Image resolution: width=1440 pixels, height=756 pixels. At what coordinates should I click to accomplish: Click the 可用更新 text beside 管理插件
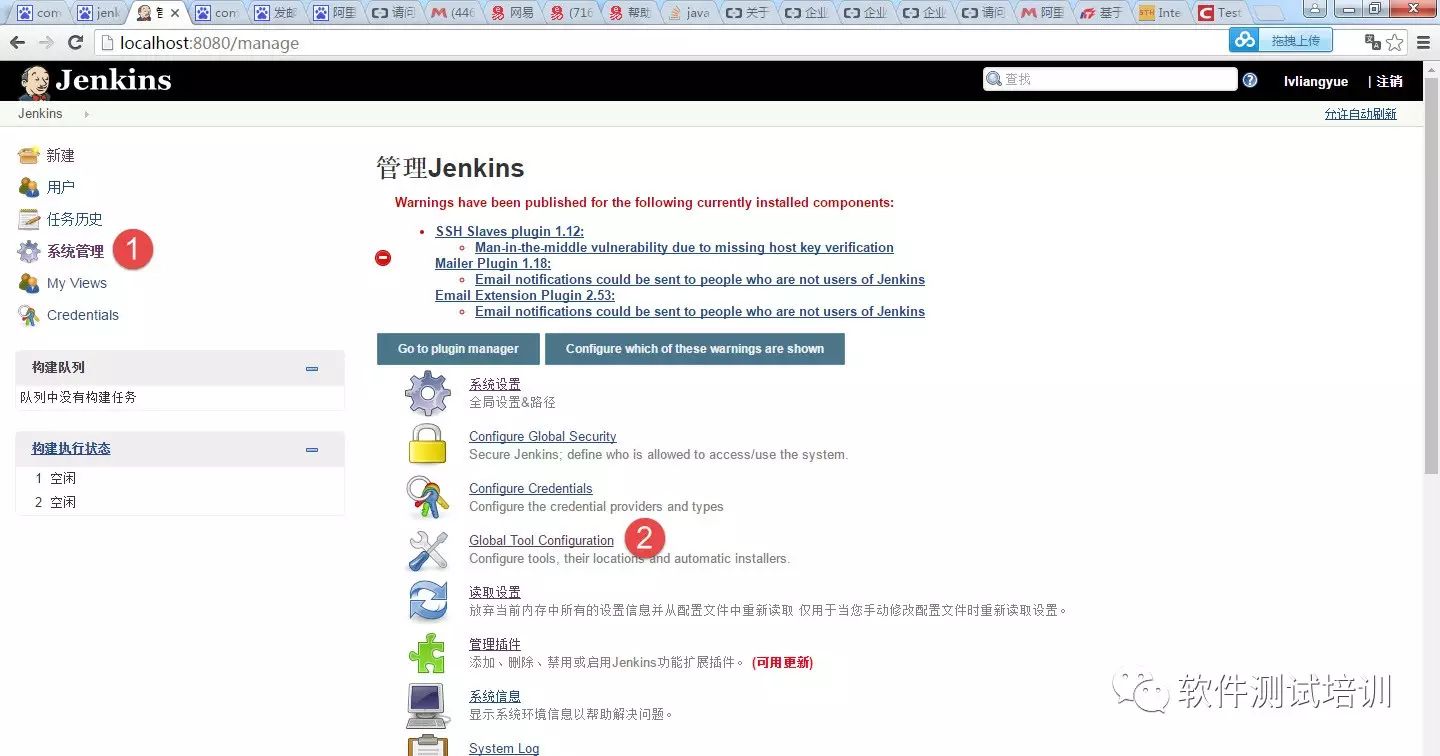tap(783, 662)
